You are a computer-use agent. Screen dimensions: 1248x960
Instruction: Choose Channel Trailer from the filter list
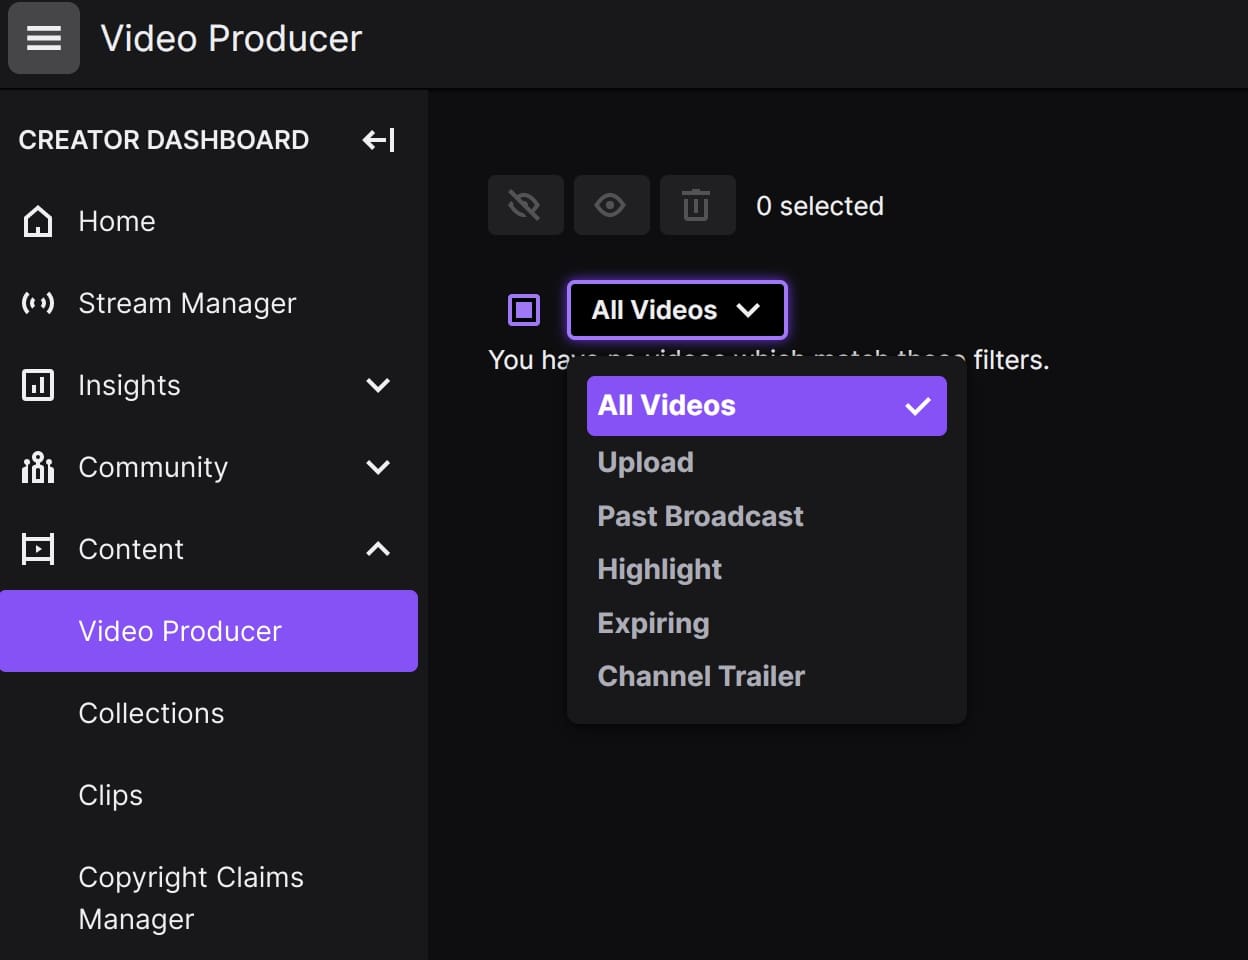point(701,676)
